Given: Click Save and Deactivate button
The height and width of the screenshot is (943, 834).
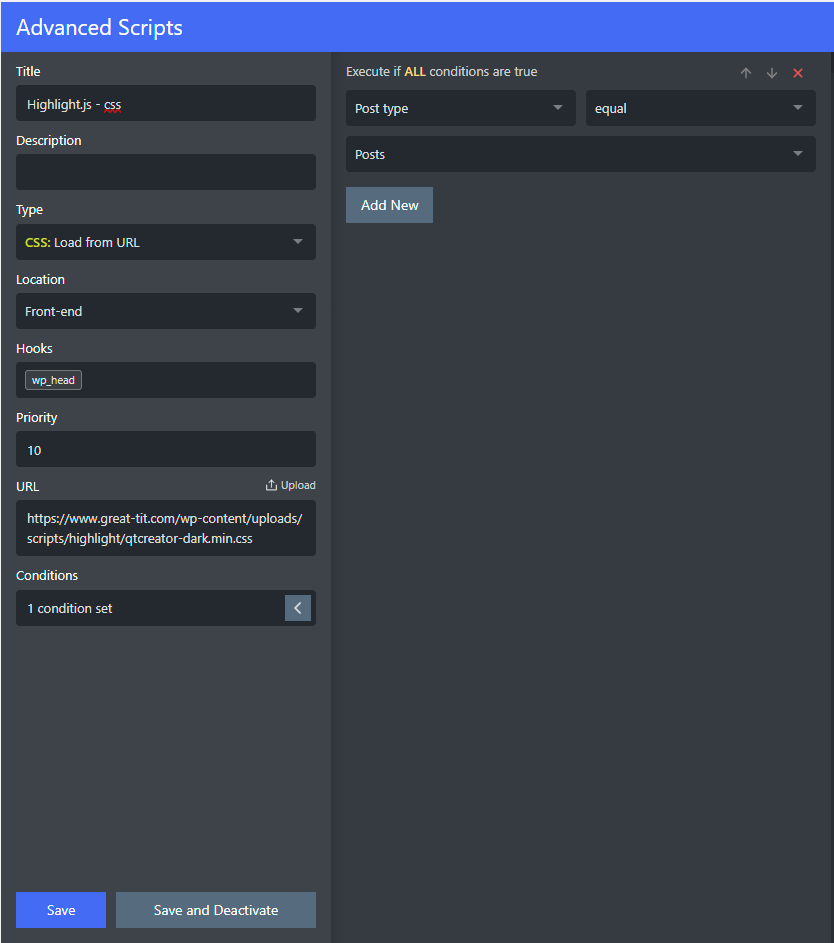Looking at the screenshot, I should [216, 910].
